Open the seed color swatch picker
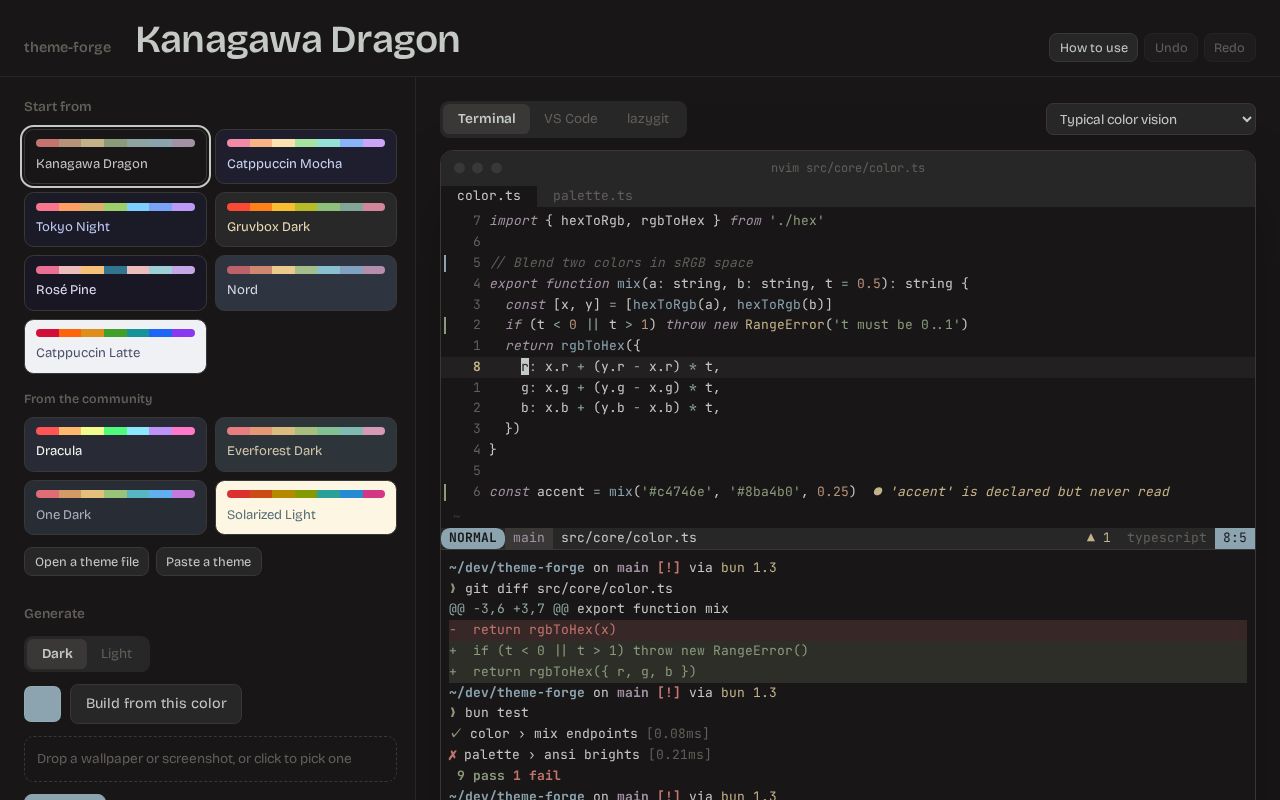Screen dimensions: 1280x800 tap(43, 704)
